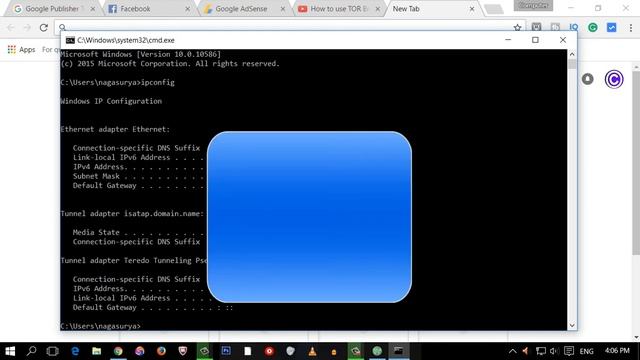The image size is (640, 360).
Task: Click the first gray extension icon after the star
Action: coord(536,27)
